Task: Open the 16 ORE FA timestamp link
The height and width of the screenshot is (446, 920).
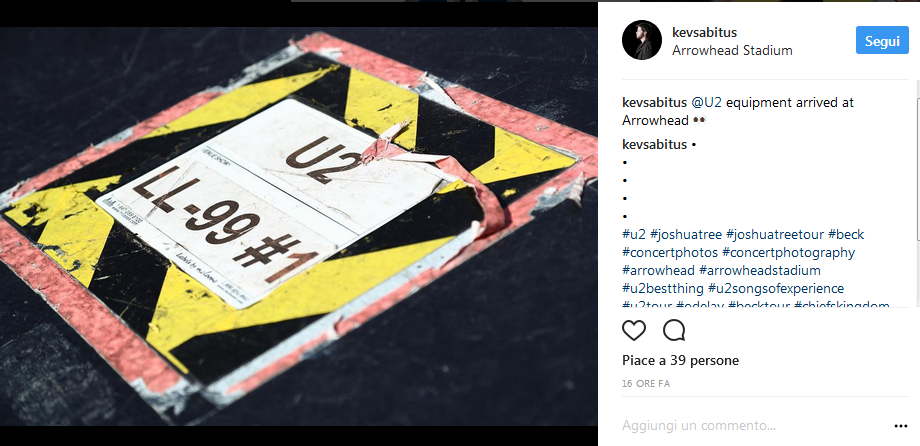Action: click(x=645, y=384)
